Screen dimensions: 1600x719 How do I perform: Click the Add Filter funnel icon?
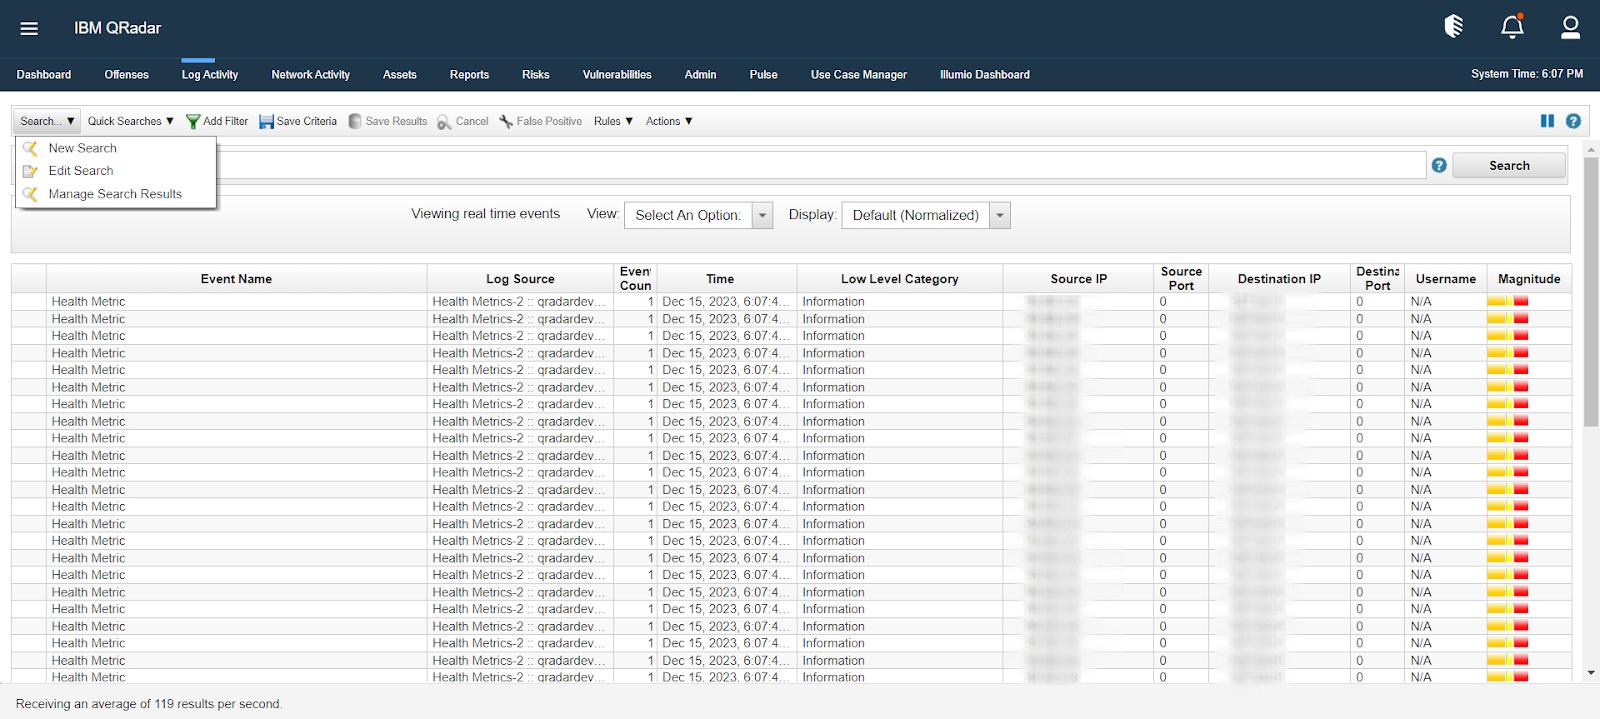(193, 121)
